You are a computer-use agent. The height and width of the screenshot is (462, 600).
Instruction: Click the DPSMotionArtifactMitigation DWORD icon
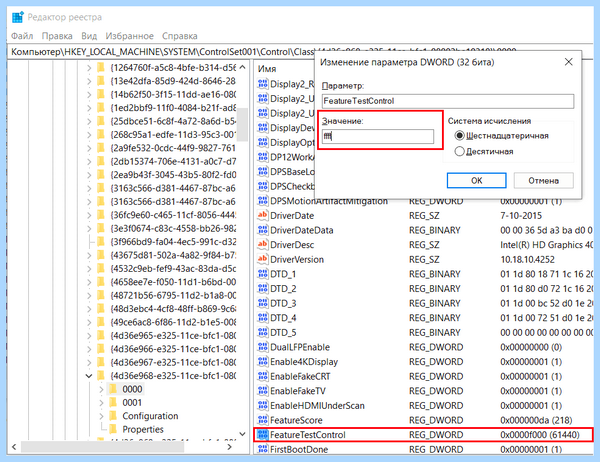click(262, 201)
